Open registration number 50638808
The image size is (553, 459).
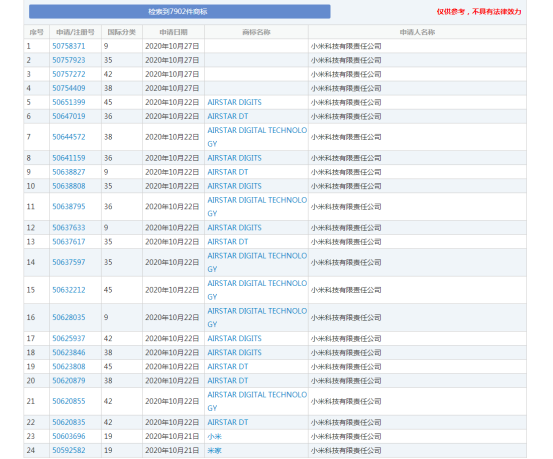tap(69, 186)
